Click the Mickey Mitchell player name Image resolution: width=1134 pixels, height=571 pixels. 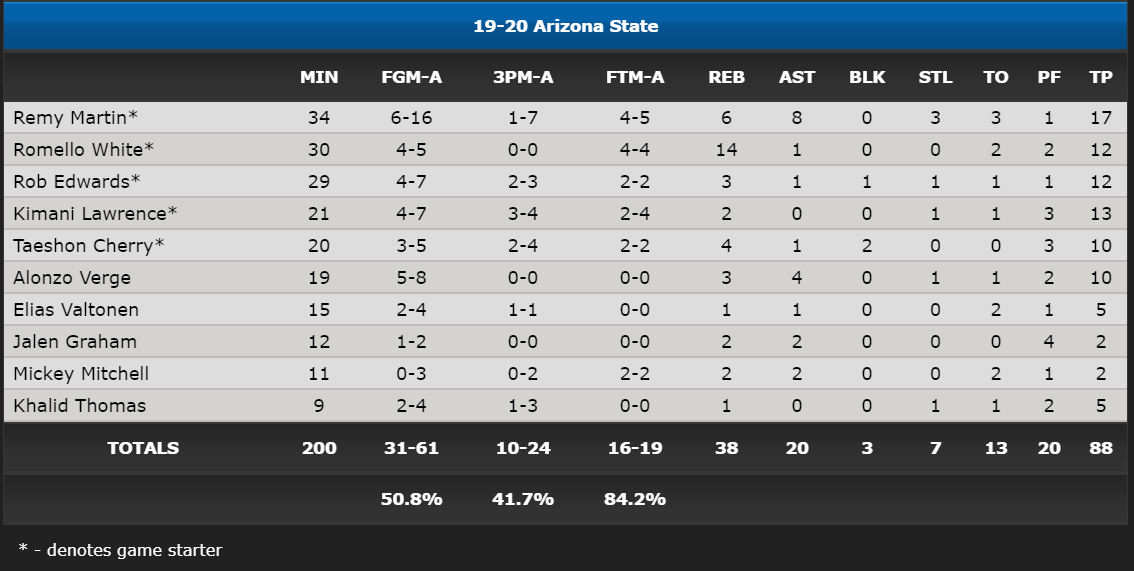(81, 374)
